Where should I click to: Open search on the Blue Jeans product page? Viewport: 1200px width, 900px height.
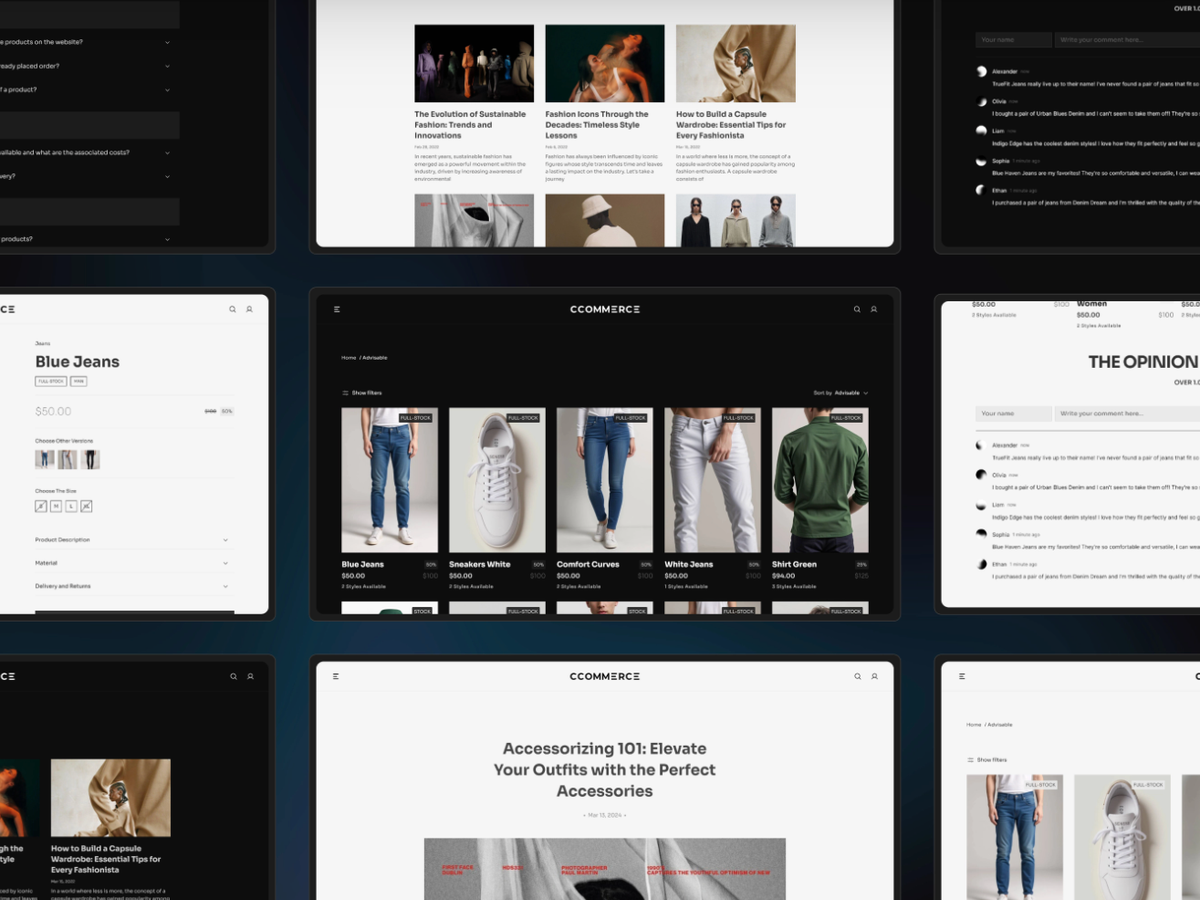pyautogui.click(x=232, y=310)
